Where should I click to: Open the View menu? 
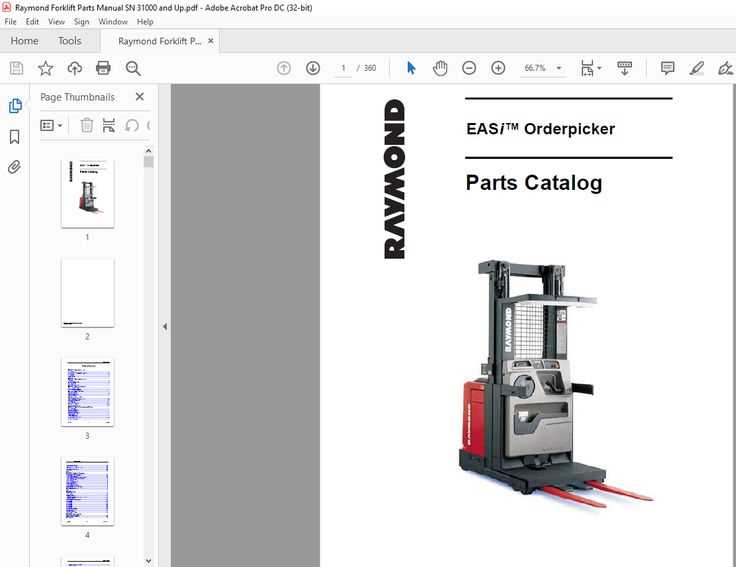pos(56,22)
